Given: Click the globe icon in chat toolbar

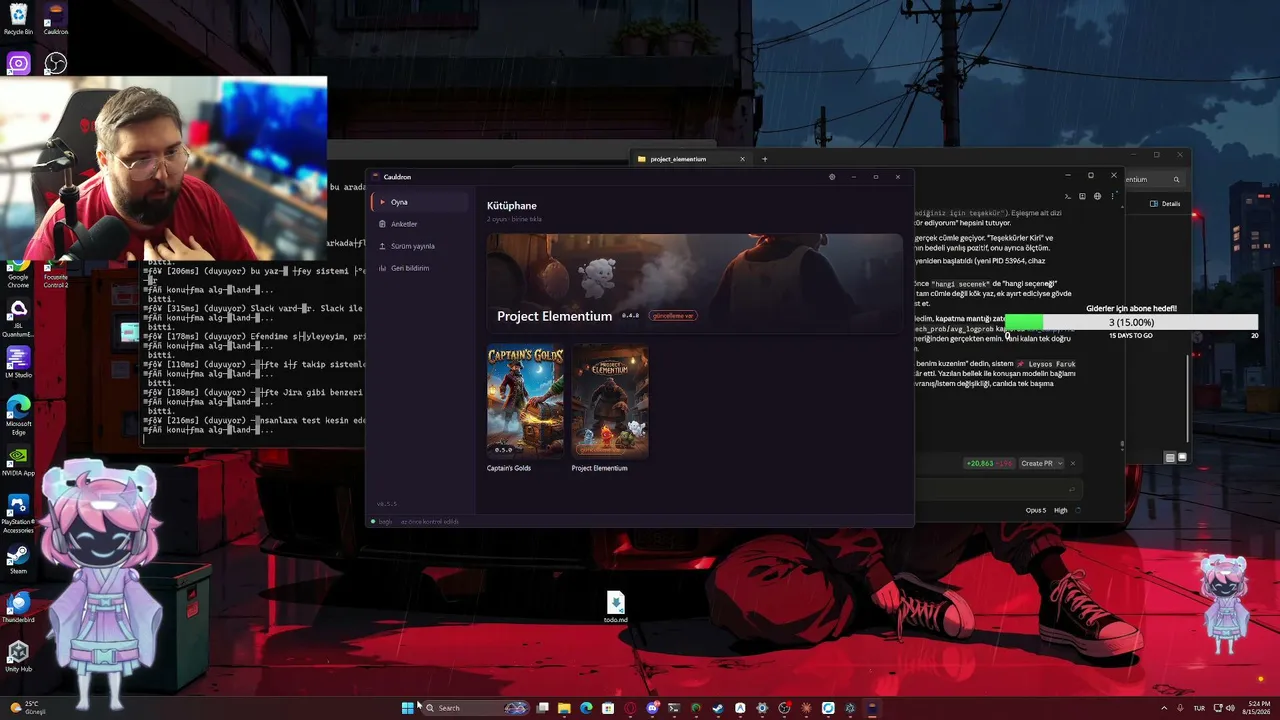Looking at the screenshot, I should tap(1097, 196).
